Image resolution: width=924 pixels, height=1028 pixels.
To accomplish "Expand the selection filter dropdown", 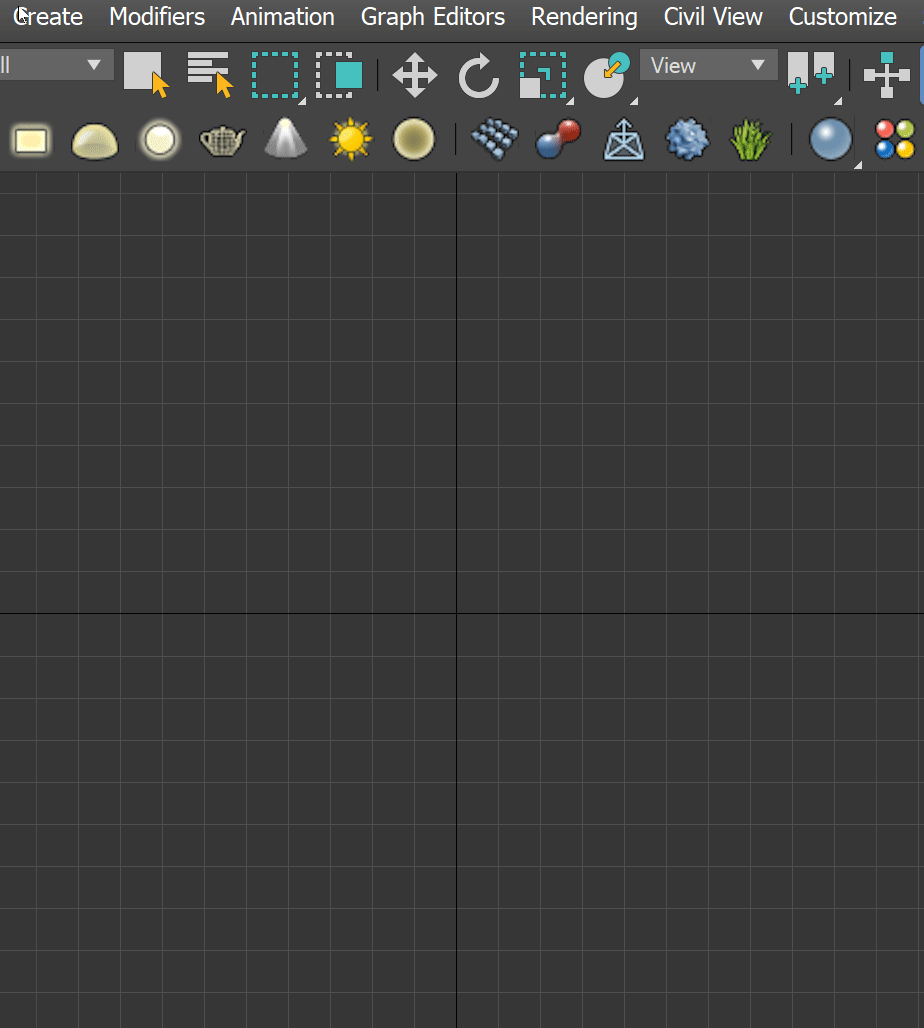I will pyautogui.click(x=55, y=66).
